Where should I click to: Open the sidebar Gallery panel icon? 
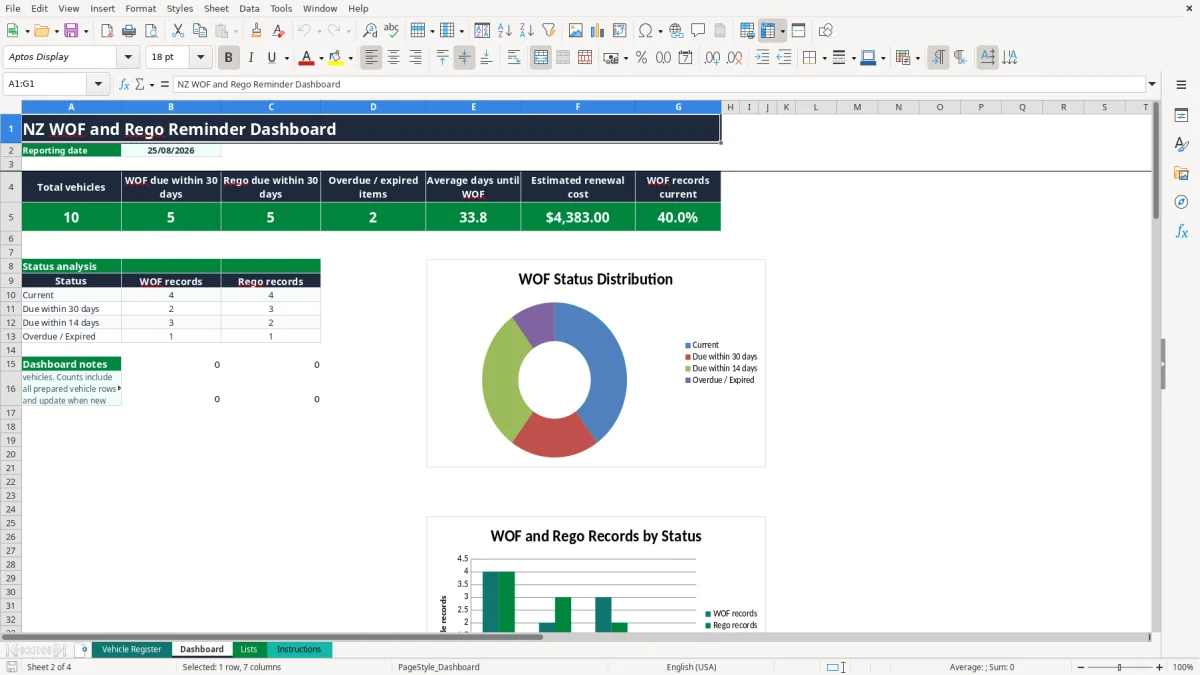coord(1181,173)
